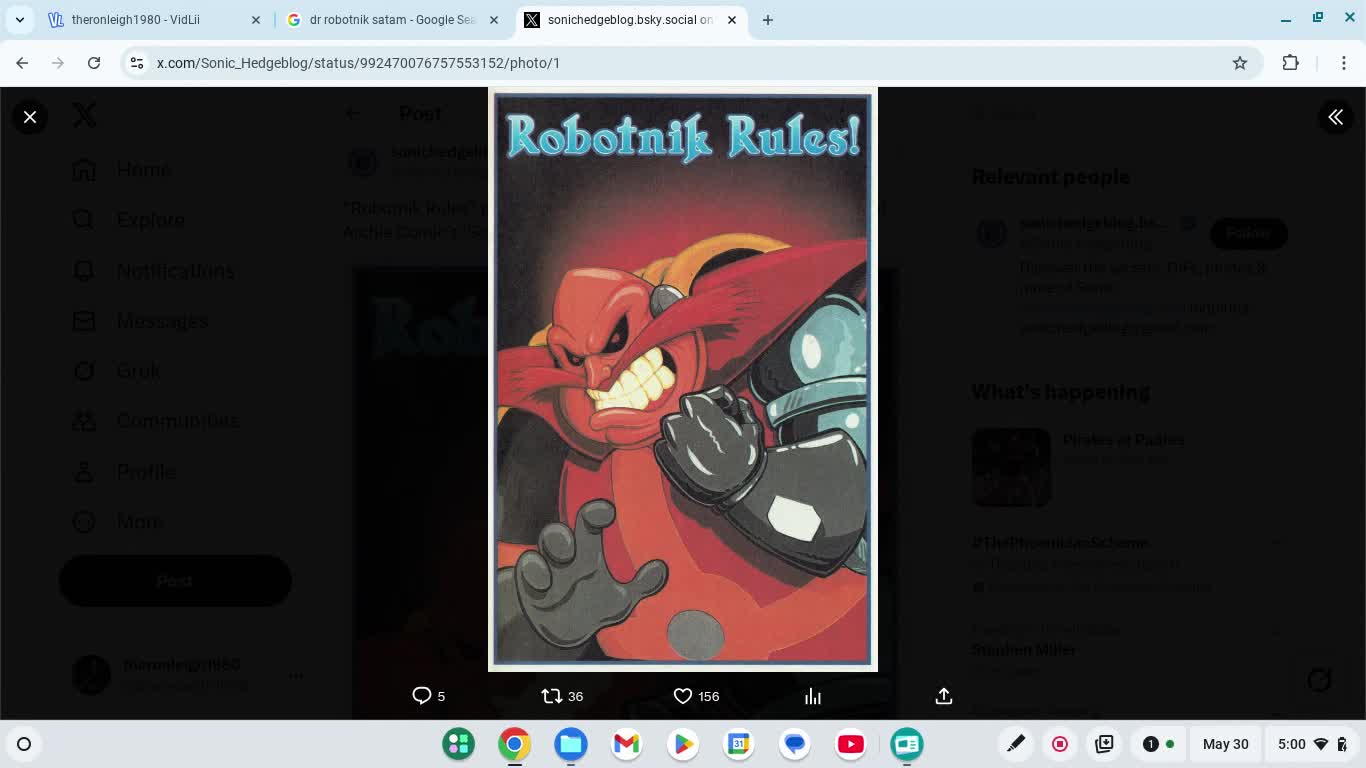Open the green slides-style app on the shelf
Image resolution: width=1366 pixels, height=768 pixels.
907,744
